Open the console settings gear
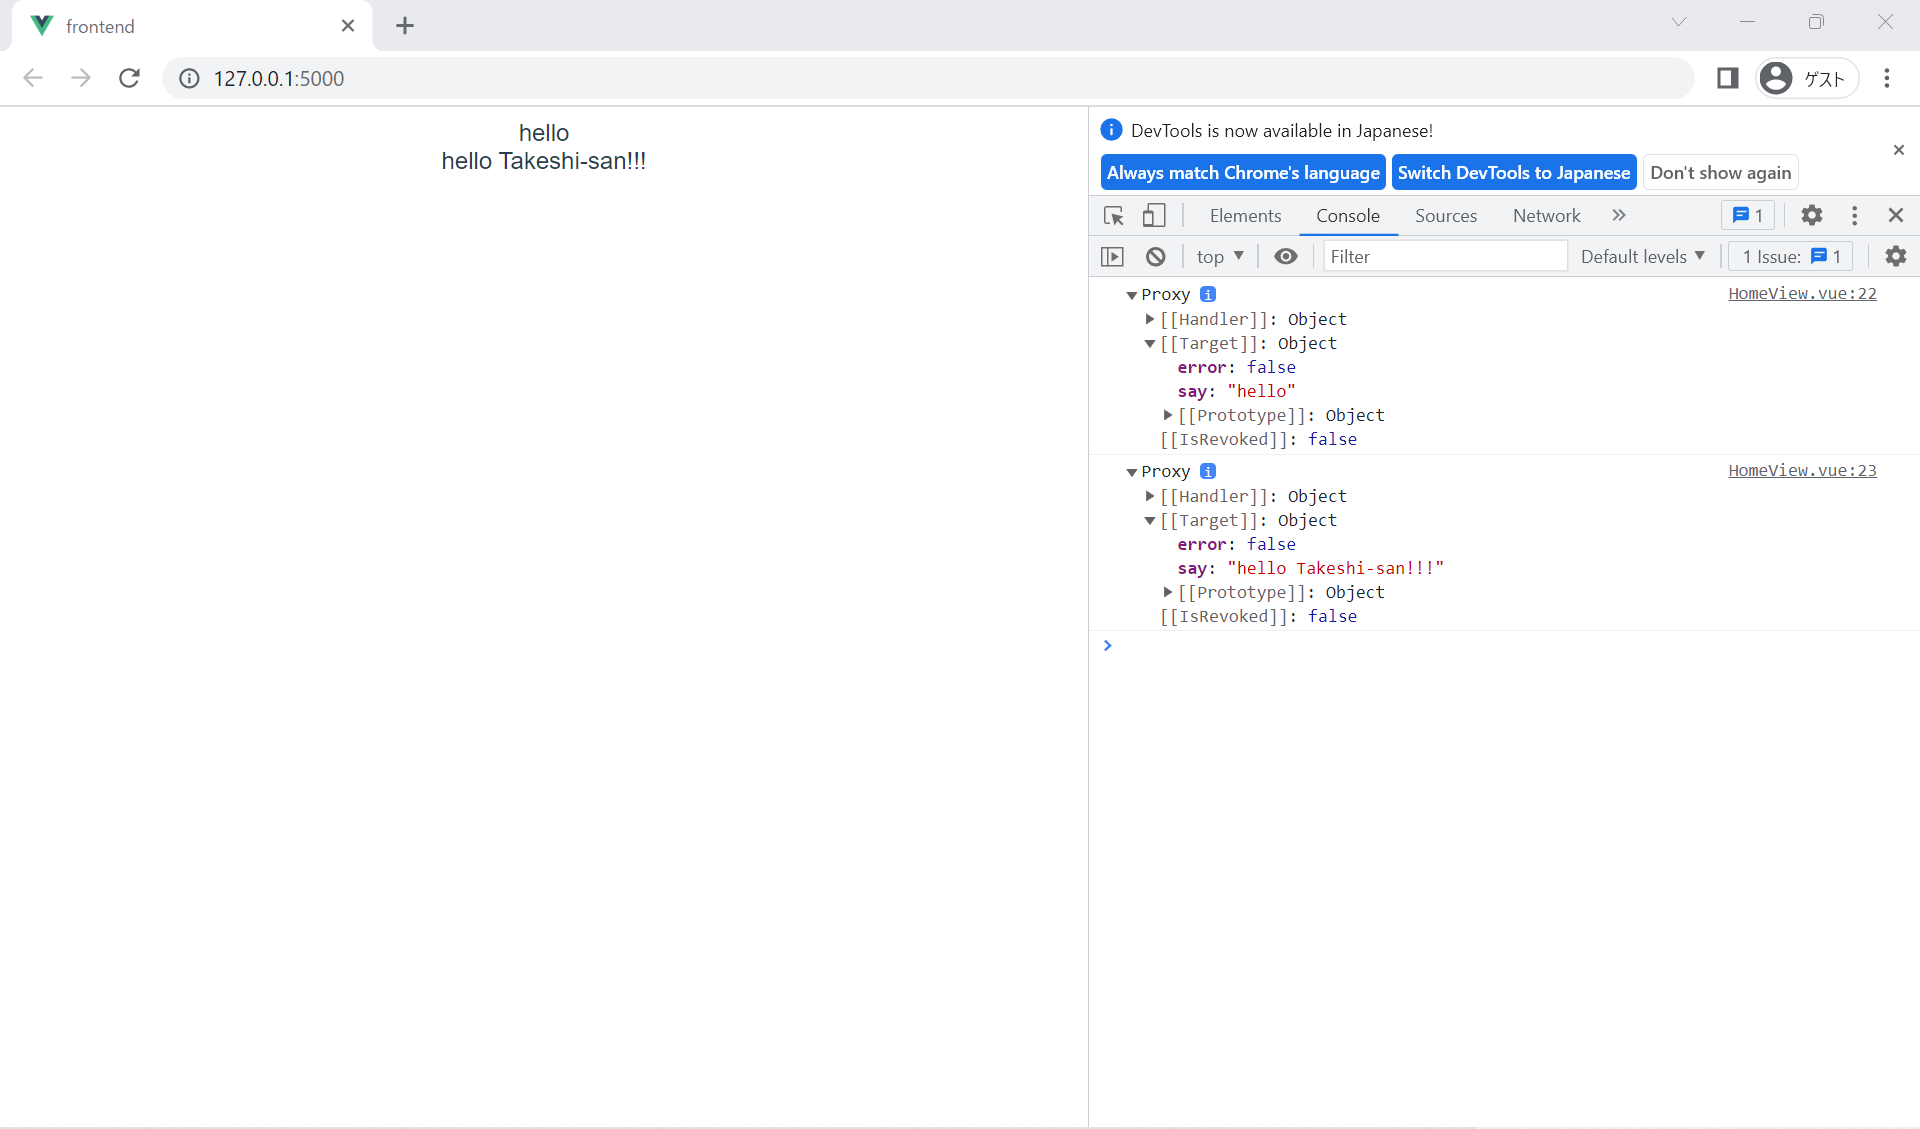 coord(1896,256)
